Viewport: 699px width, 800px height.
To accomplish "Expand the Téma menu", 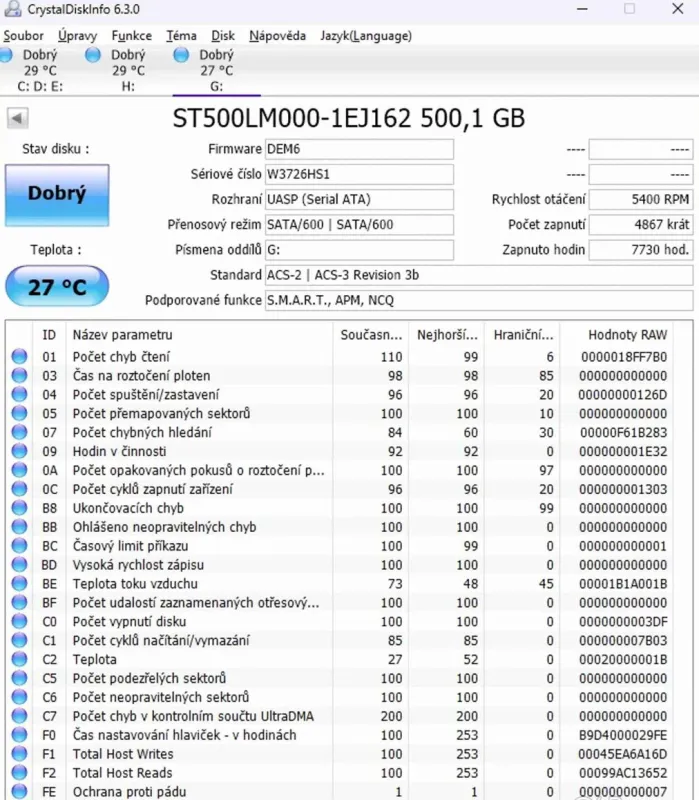I will click(x=181, y=36).
